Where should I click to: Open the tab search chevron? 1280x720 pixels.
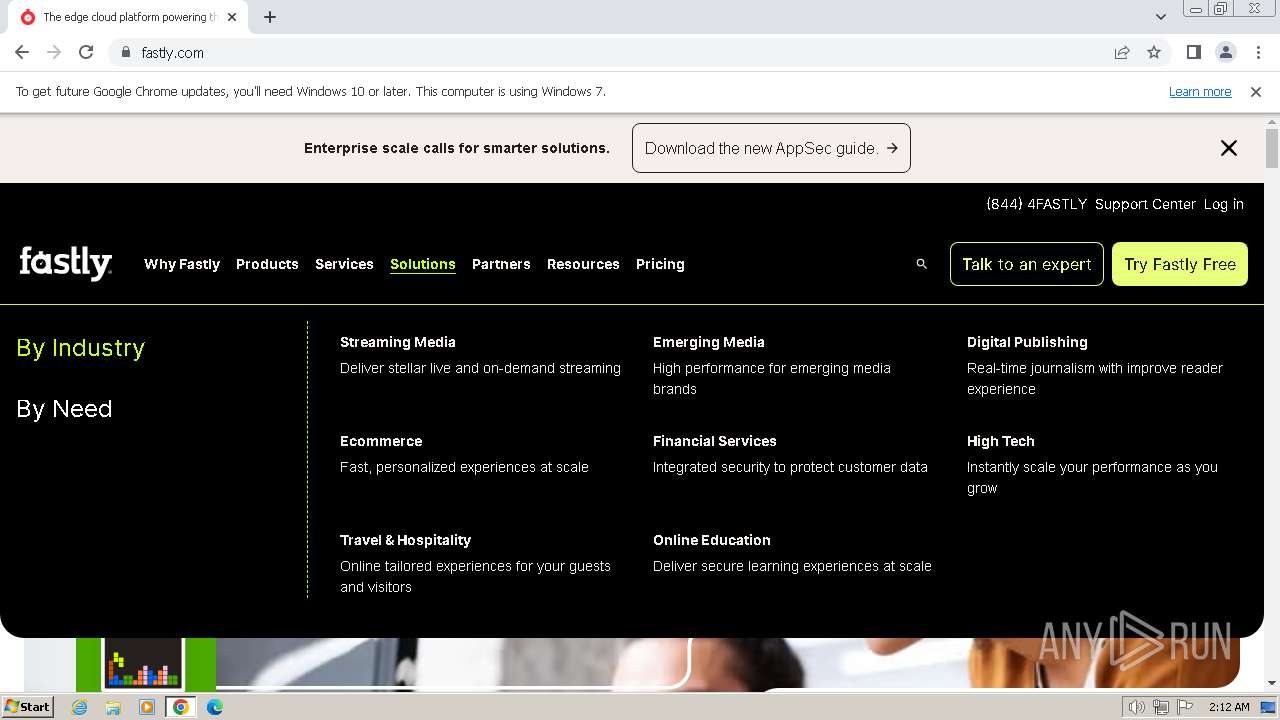(1160, 17)
